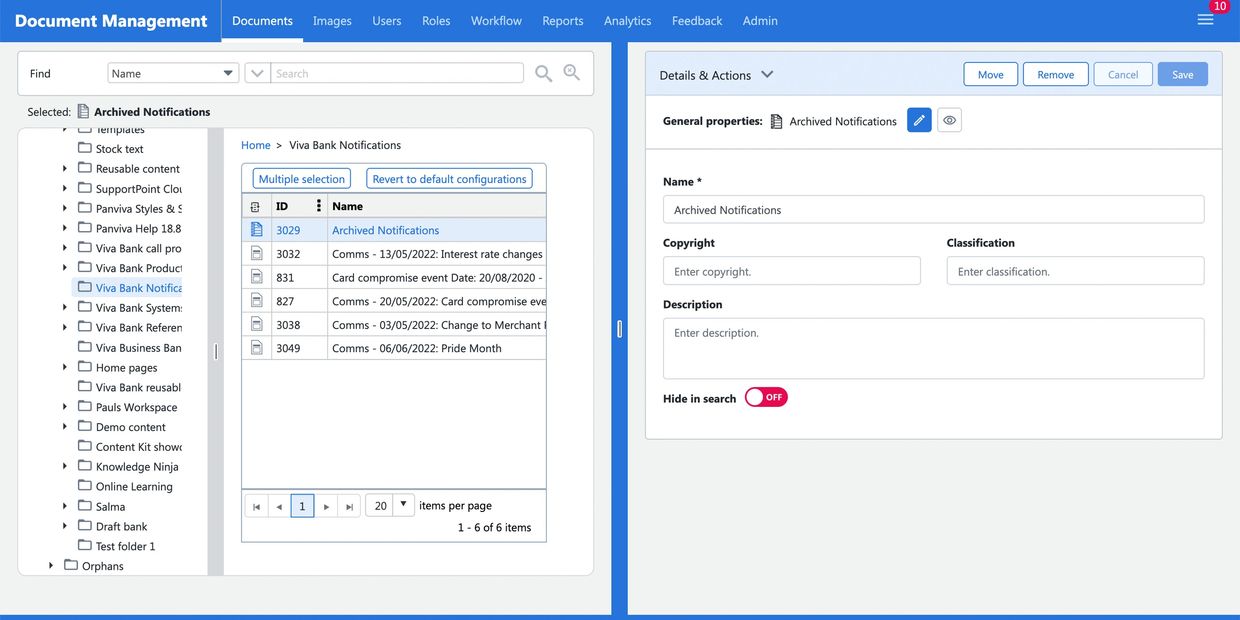The width and height of the screenshot is (1240, 620).
Task: Switch to the Workflow tab
Action: (496, 20)
